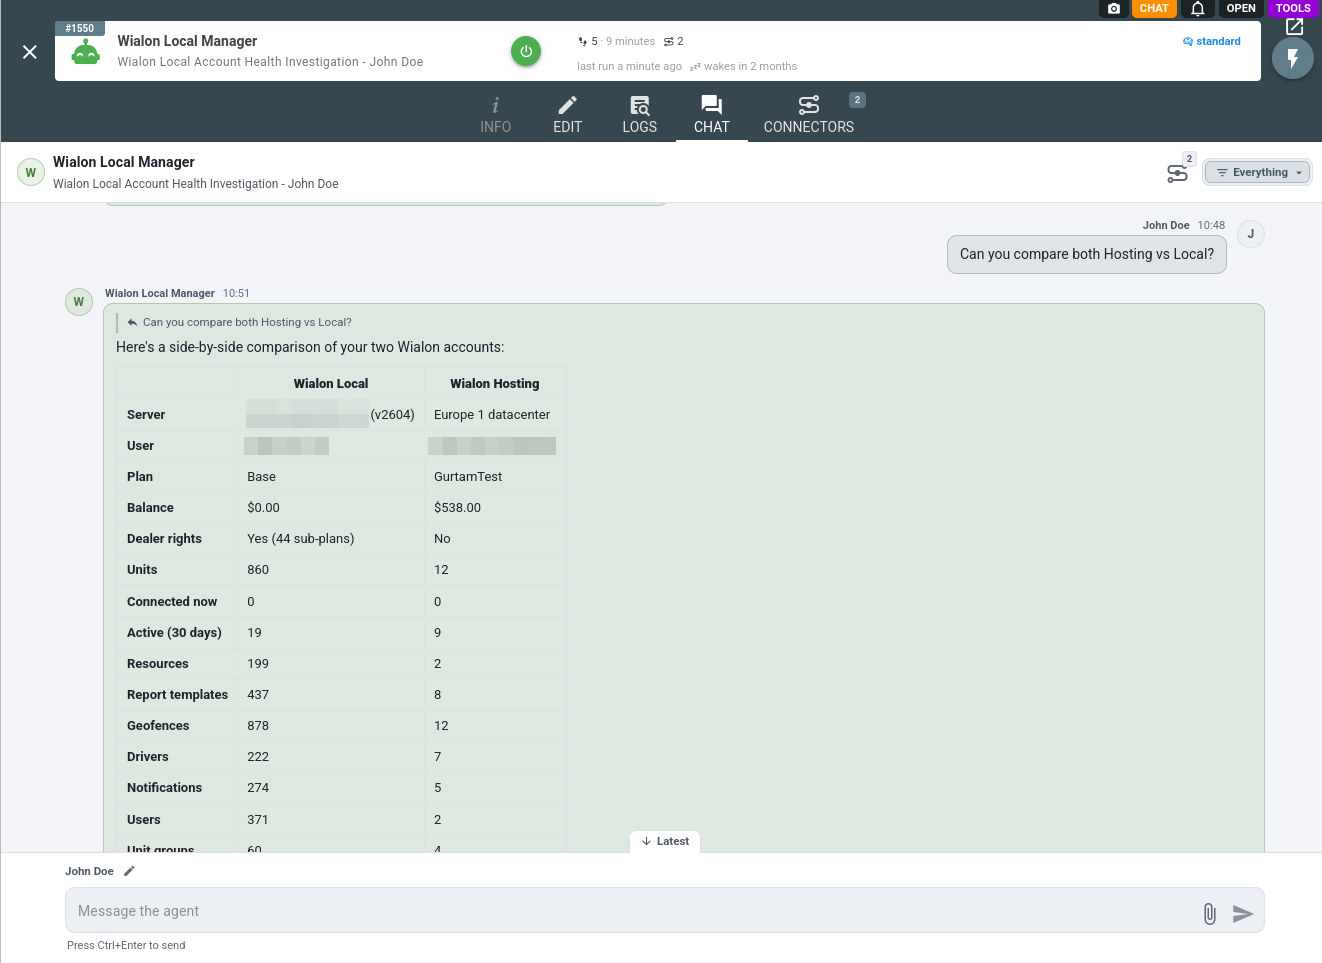The image size is (1322, 963).
Task: Click 'last run a minute ago' text
Action: coord(629,66)
